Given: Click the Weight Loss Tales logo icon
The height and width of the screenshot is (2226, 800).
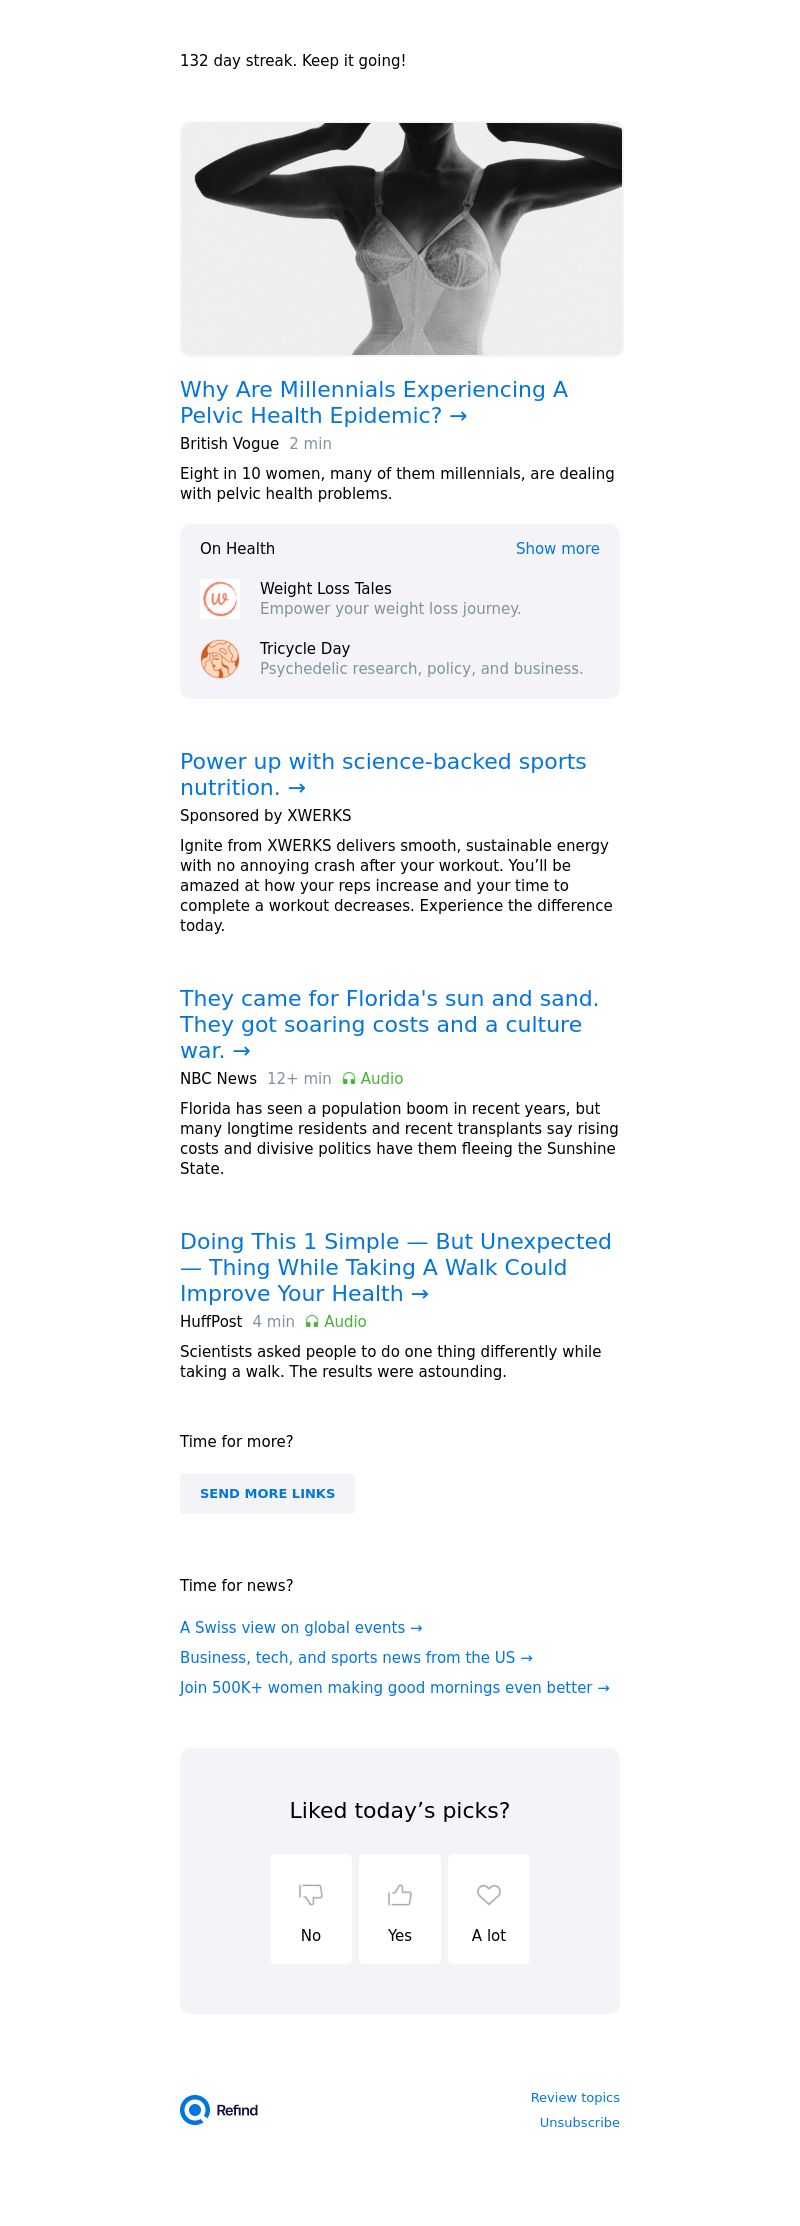Looking at the screenshot, I should [x=220, y=599].
